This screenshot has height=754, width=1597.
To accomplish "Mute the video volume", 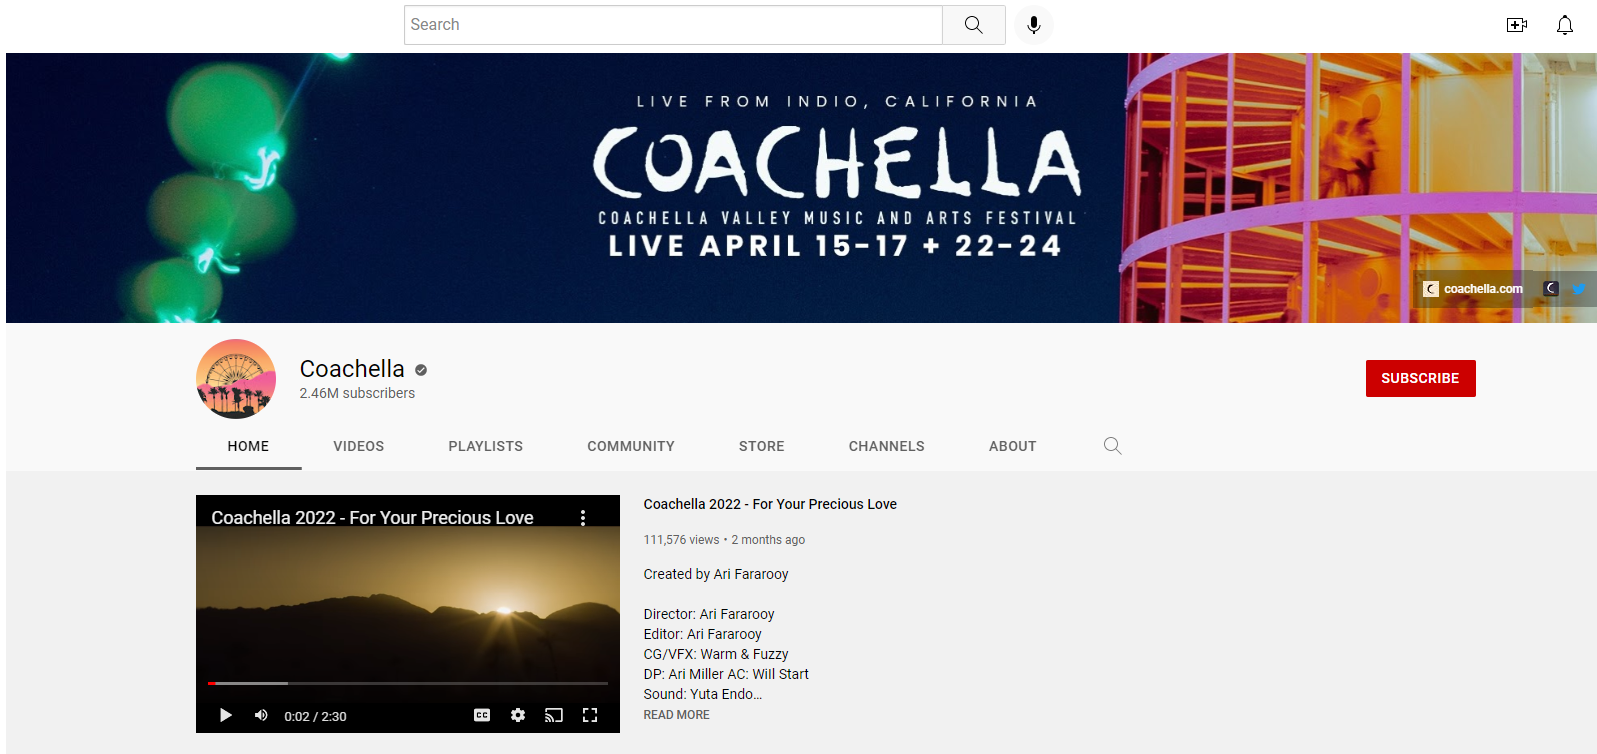I will pyautogui.click(x=261, y=715).
